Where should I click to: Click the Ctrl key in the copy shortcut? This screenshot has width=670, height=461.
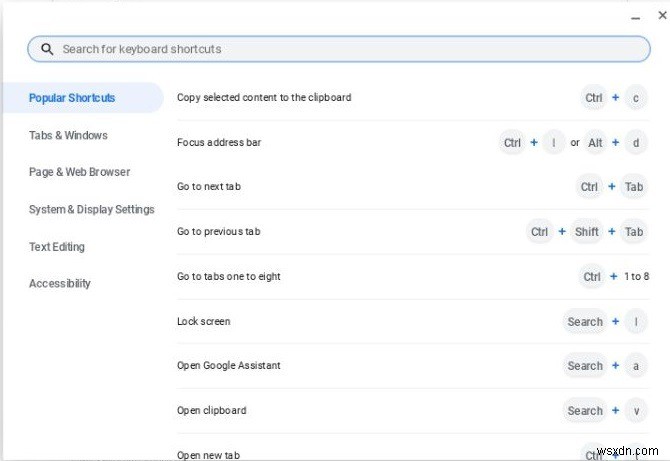[594, 98]
